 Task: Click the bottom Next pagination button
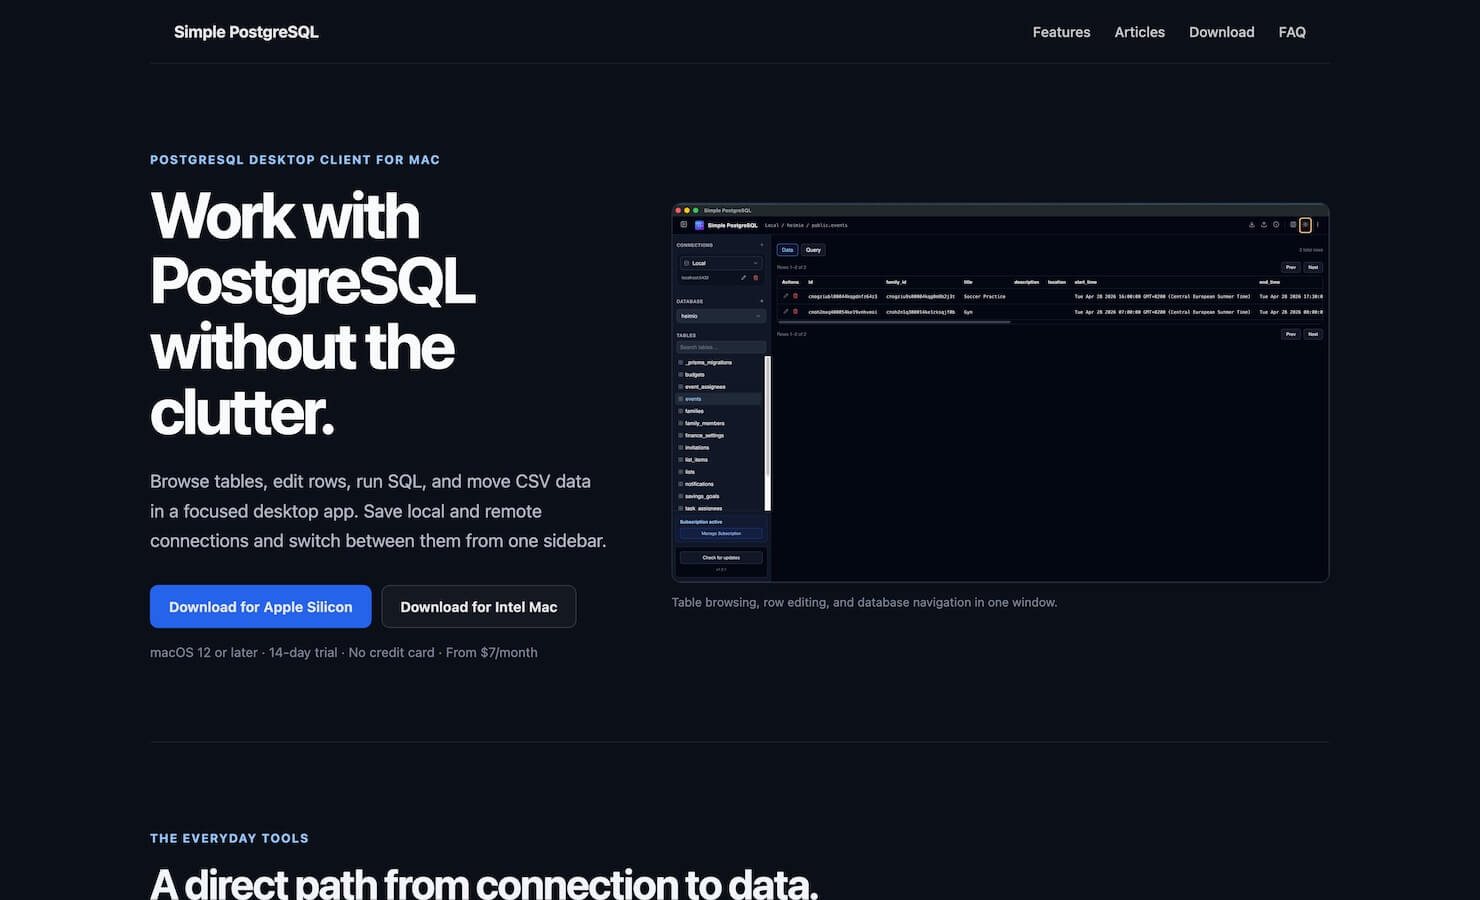[1313, 334]
